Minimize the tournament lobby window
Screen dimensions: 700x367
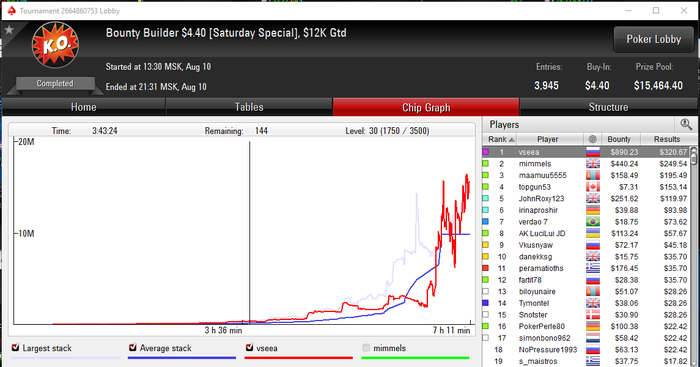pos(628,10)
